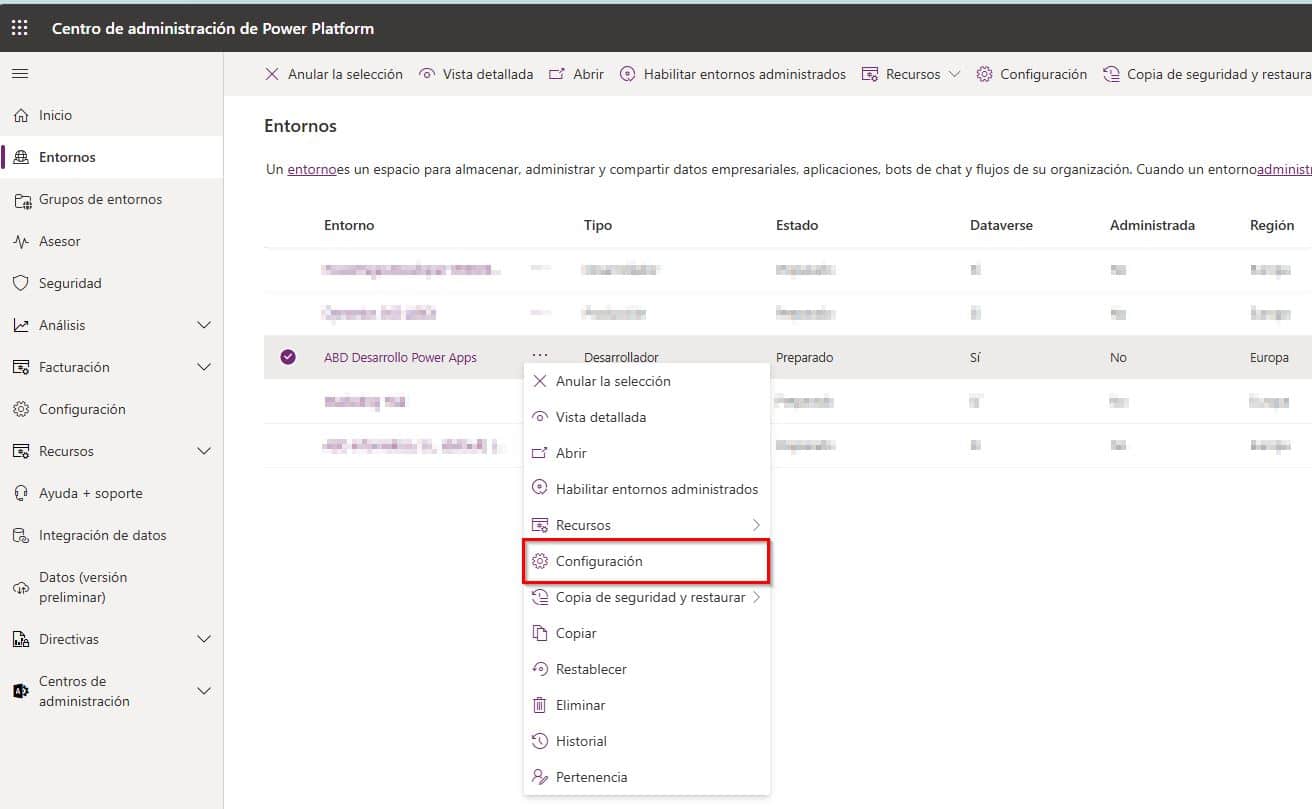Click the 'Preparado' state cell in selected row

805,357
